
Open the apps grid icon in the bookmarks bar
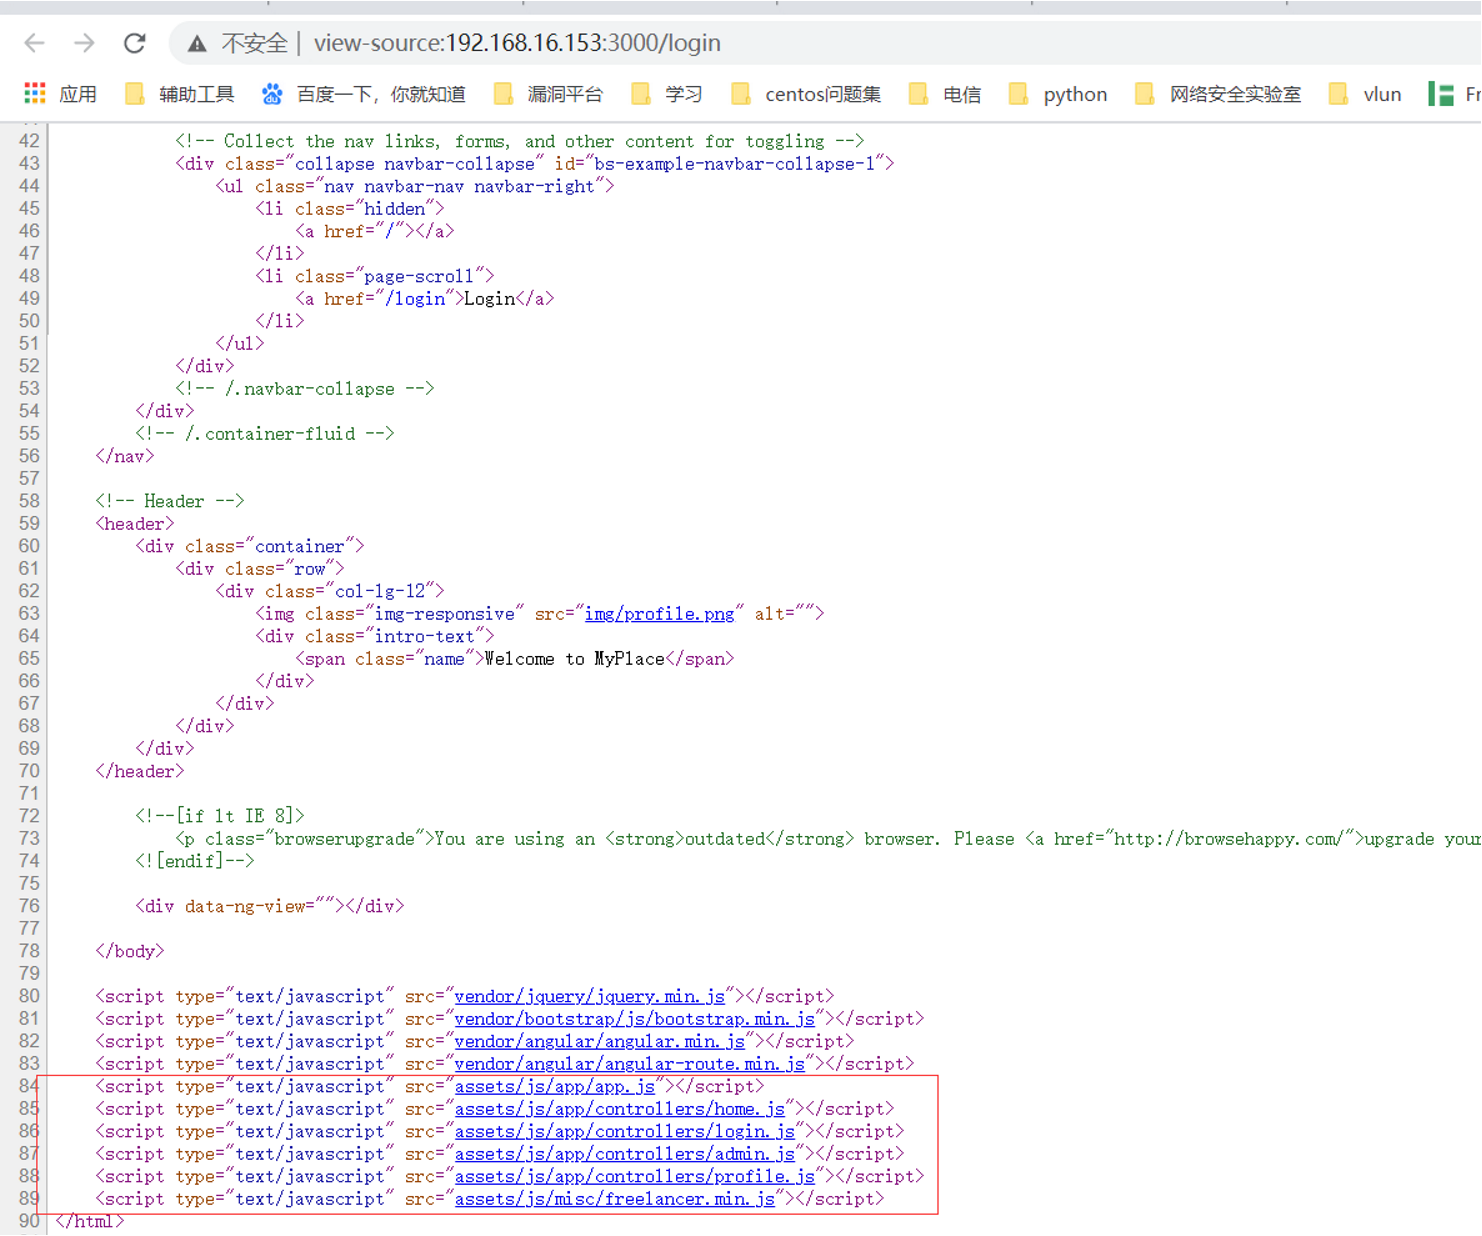tap(35, 94)
